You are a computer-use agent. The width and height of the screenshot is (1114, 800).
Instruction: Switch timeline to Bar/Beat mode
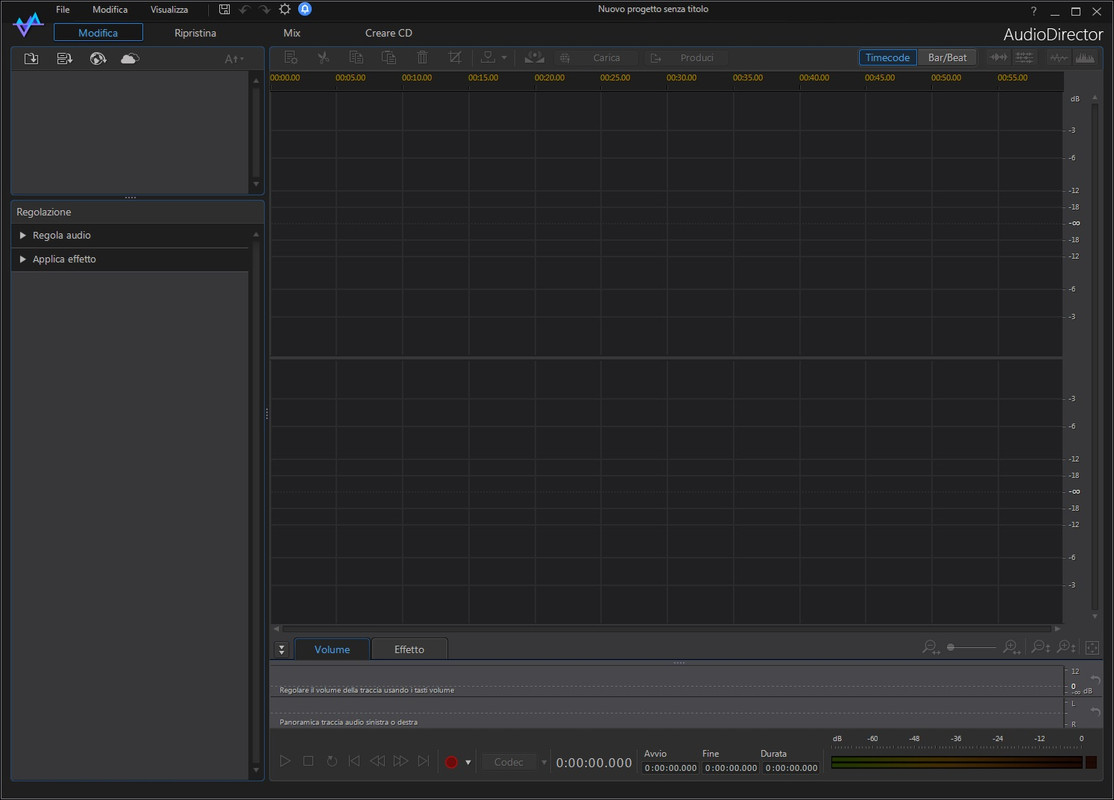point(947,58)
